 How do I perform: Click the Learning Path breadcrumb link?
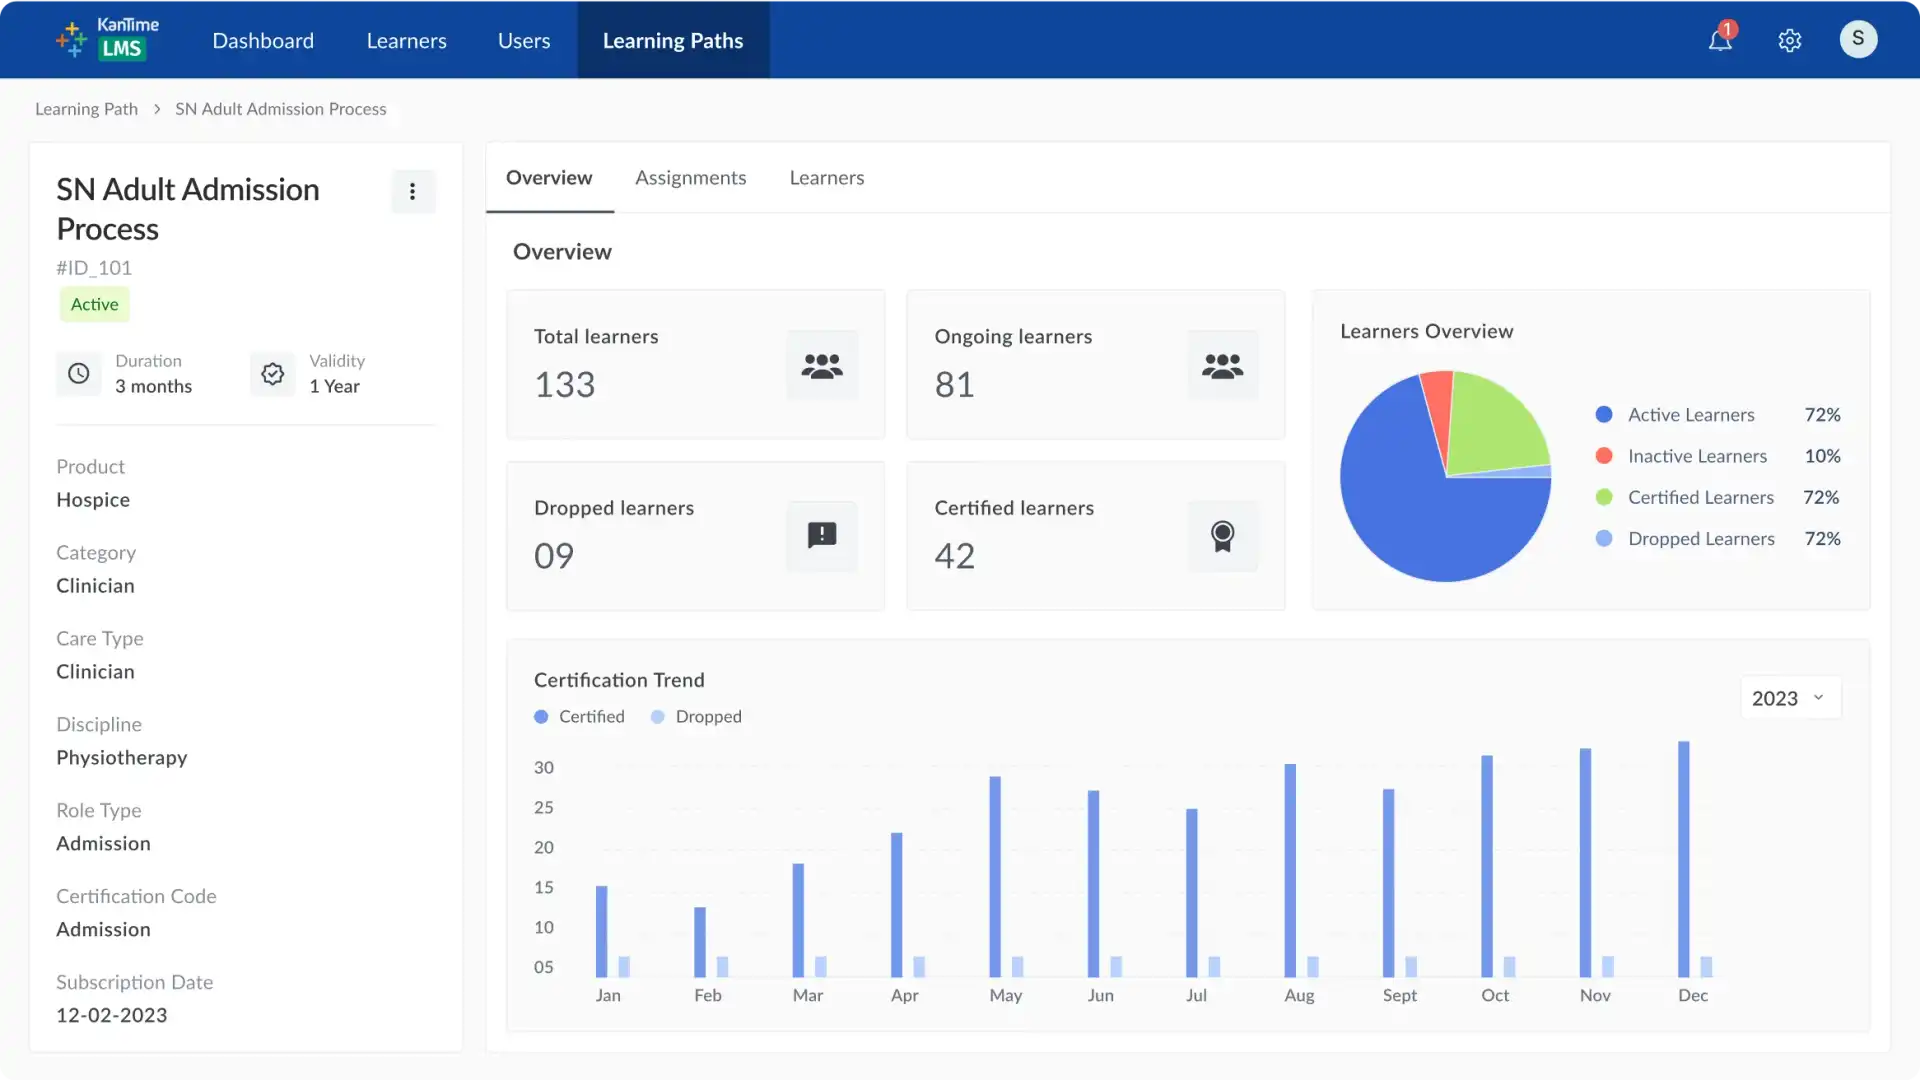point(87,109)
